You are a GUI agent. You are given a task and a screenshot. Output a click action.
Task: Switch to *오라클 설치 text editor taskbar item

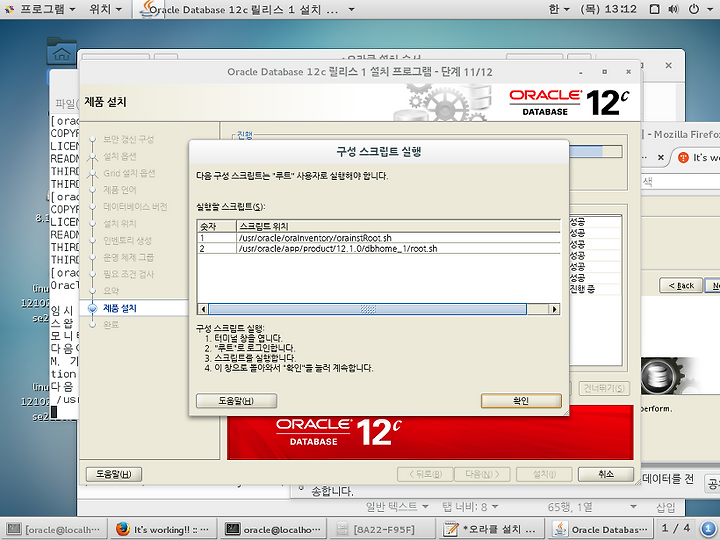(x=490, y=529)
